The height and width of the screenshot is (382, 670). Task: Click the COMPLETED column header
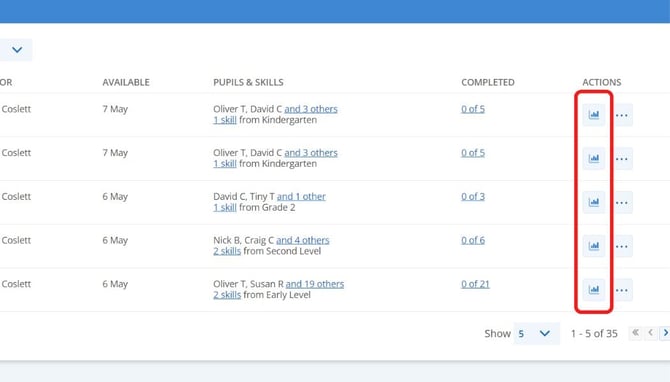(488, 82)
